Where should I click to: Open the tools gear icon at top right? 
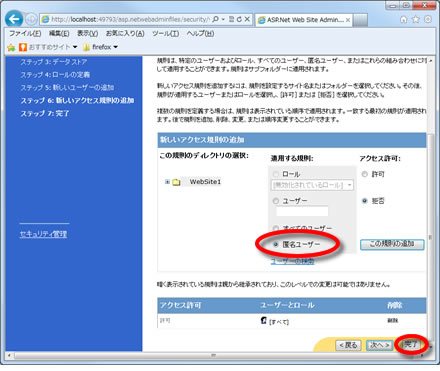[x=428, y=19]
